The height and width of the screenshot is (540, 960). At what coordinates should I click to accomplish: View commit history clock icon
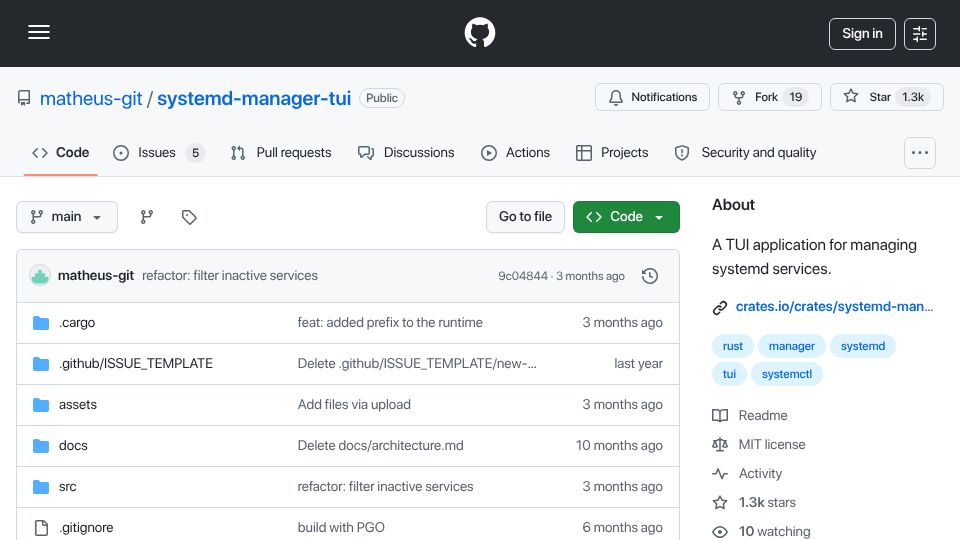[x=650, y=276]
